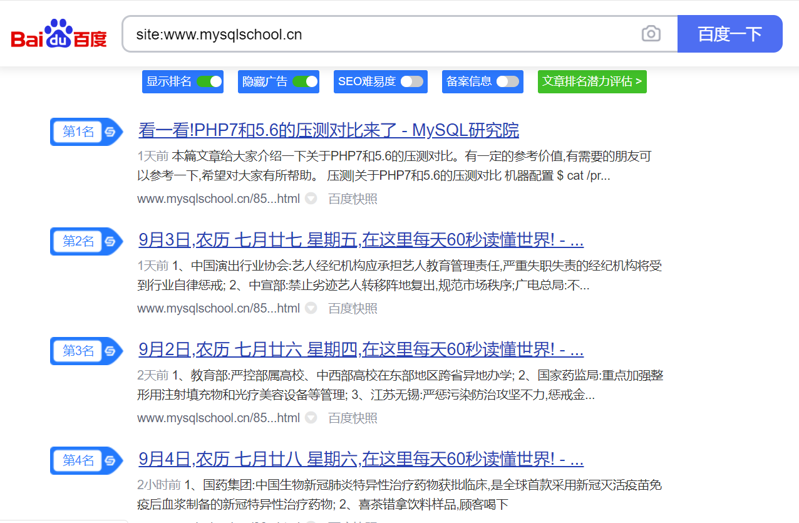
Task: Click the 第2名 rank label
Action: (x=78, y=241)
